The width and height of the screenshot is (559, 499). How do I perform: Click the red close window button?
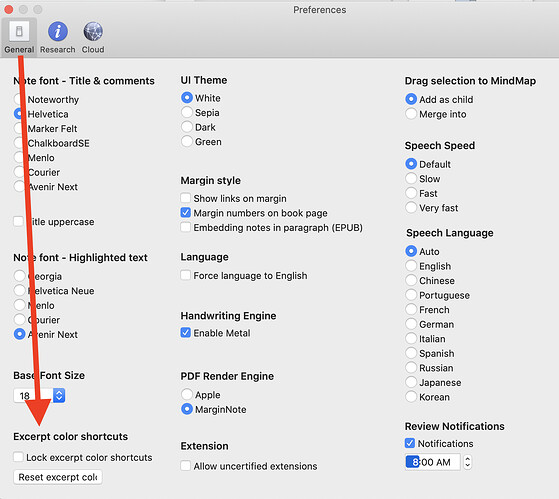[x=9, y=9]
